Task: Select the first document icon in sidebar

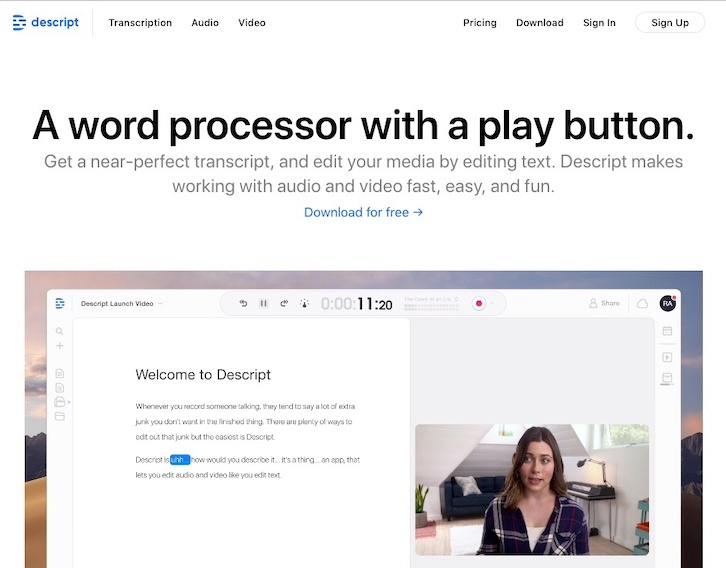Action: point(60,374)
